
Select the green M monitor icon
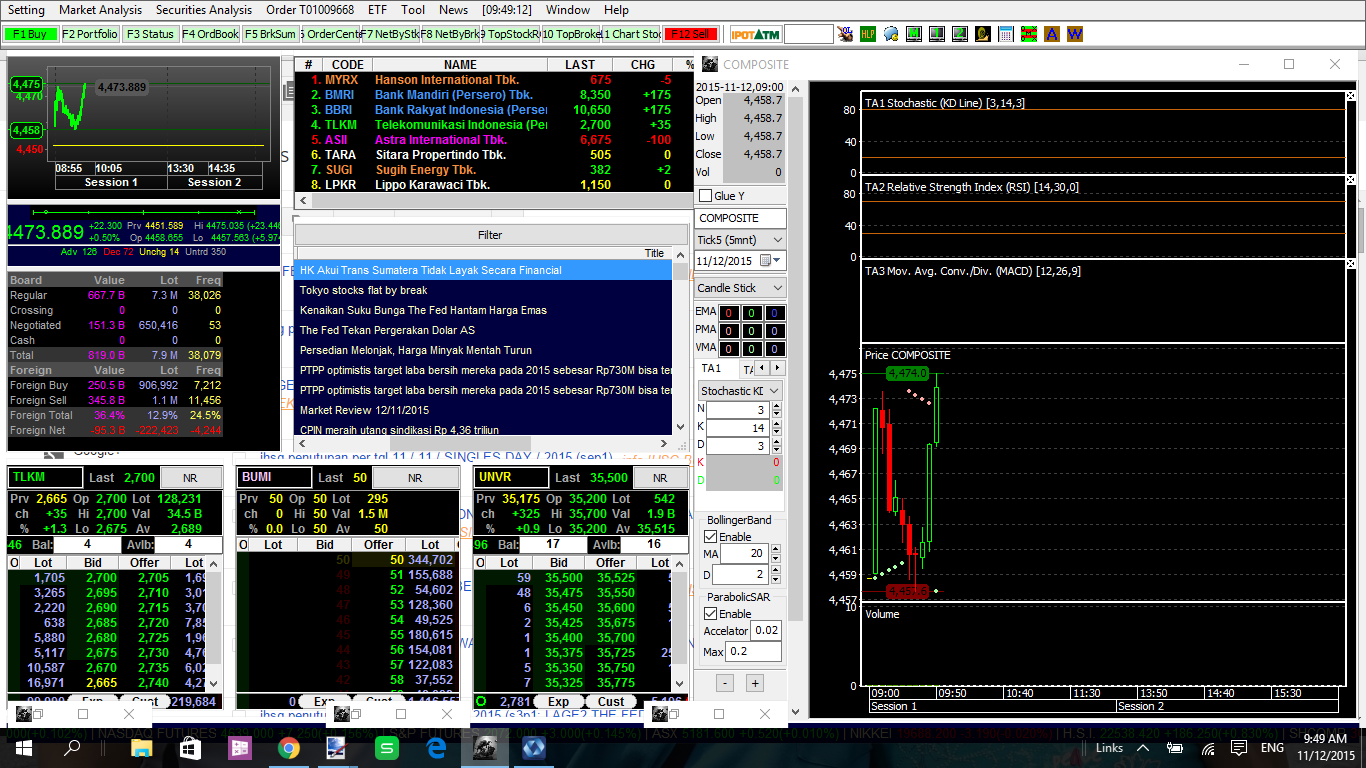click(913, 34)
